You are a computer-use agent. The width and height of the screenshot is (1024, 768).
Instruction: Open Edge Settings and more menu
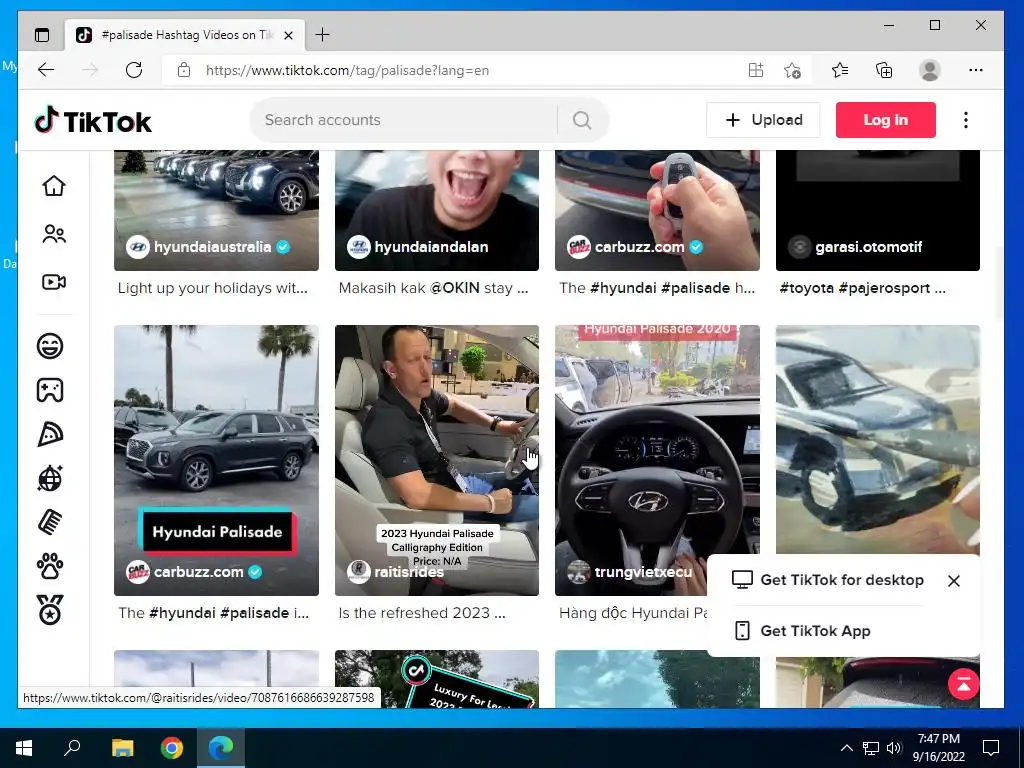(x=976, y=70)
